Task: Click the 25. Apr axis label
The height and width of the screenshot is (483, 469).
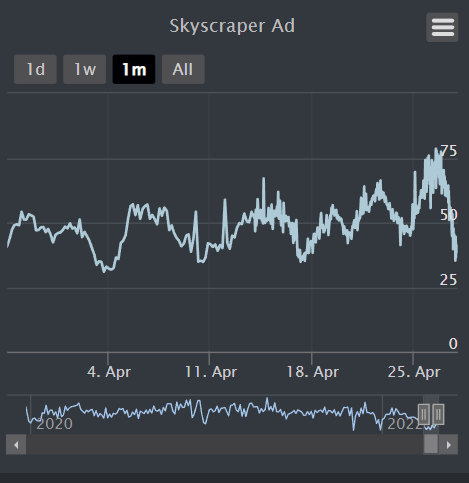Action: click(414, 372)
